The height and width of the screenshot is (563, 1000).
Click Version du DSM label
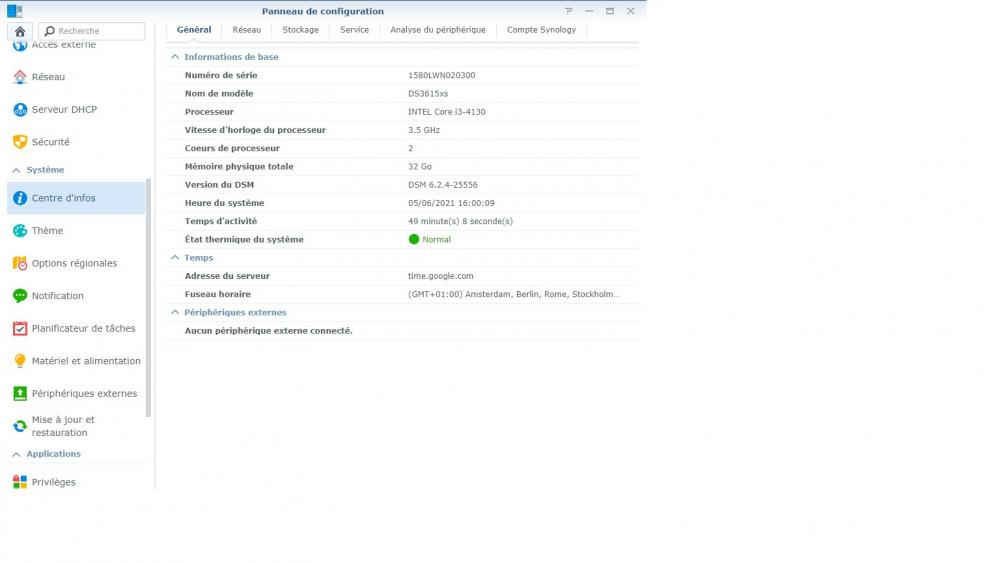coord(219,185)
